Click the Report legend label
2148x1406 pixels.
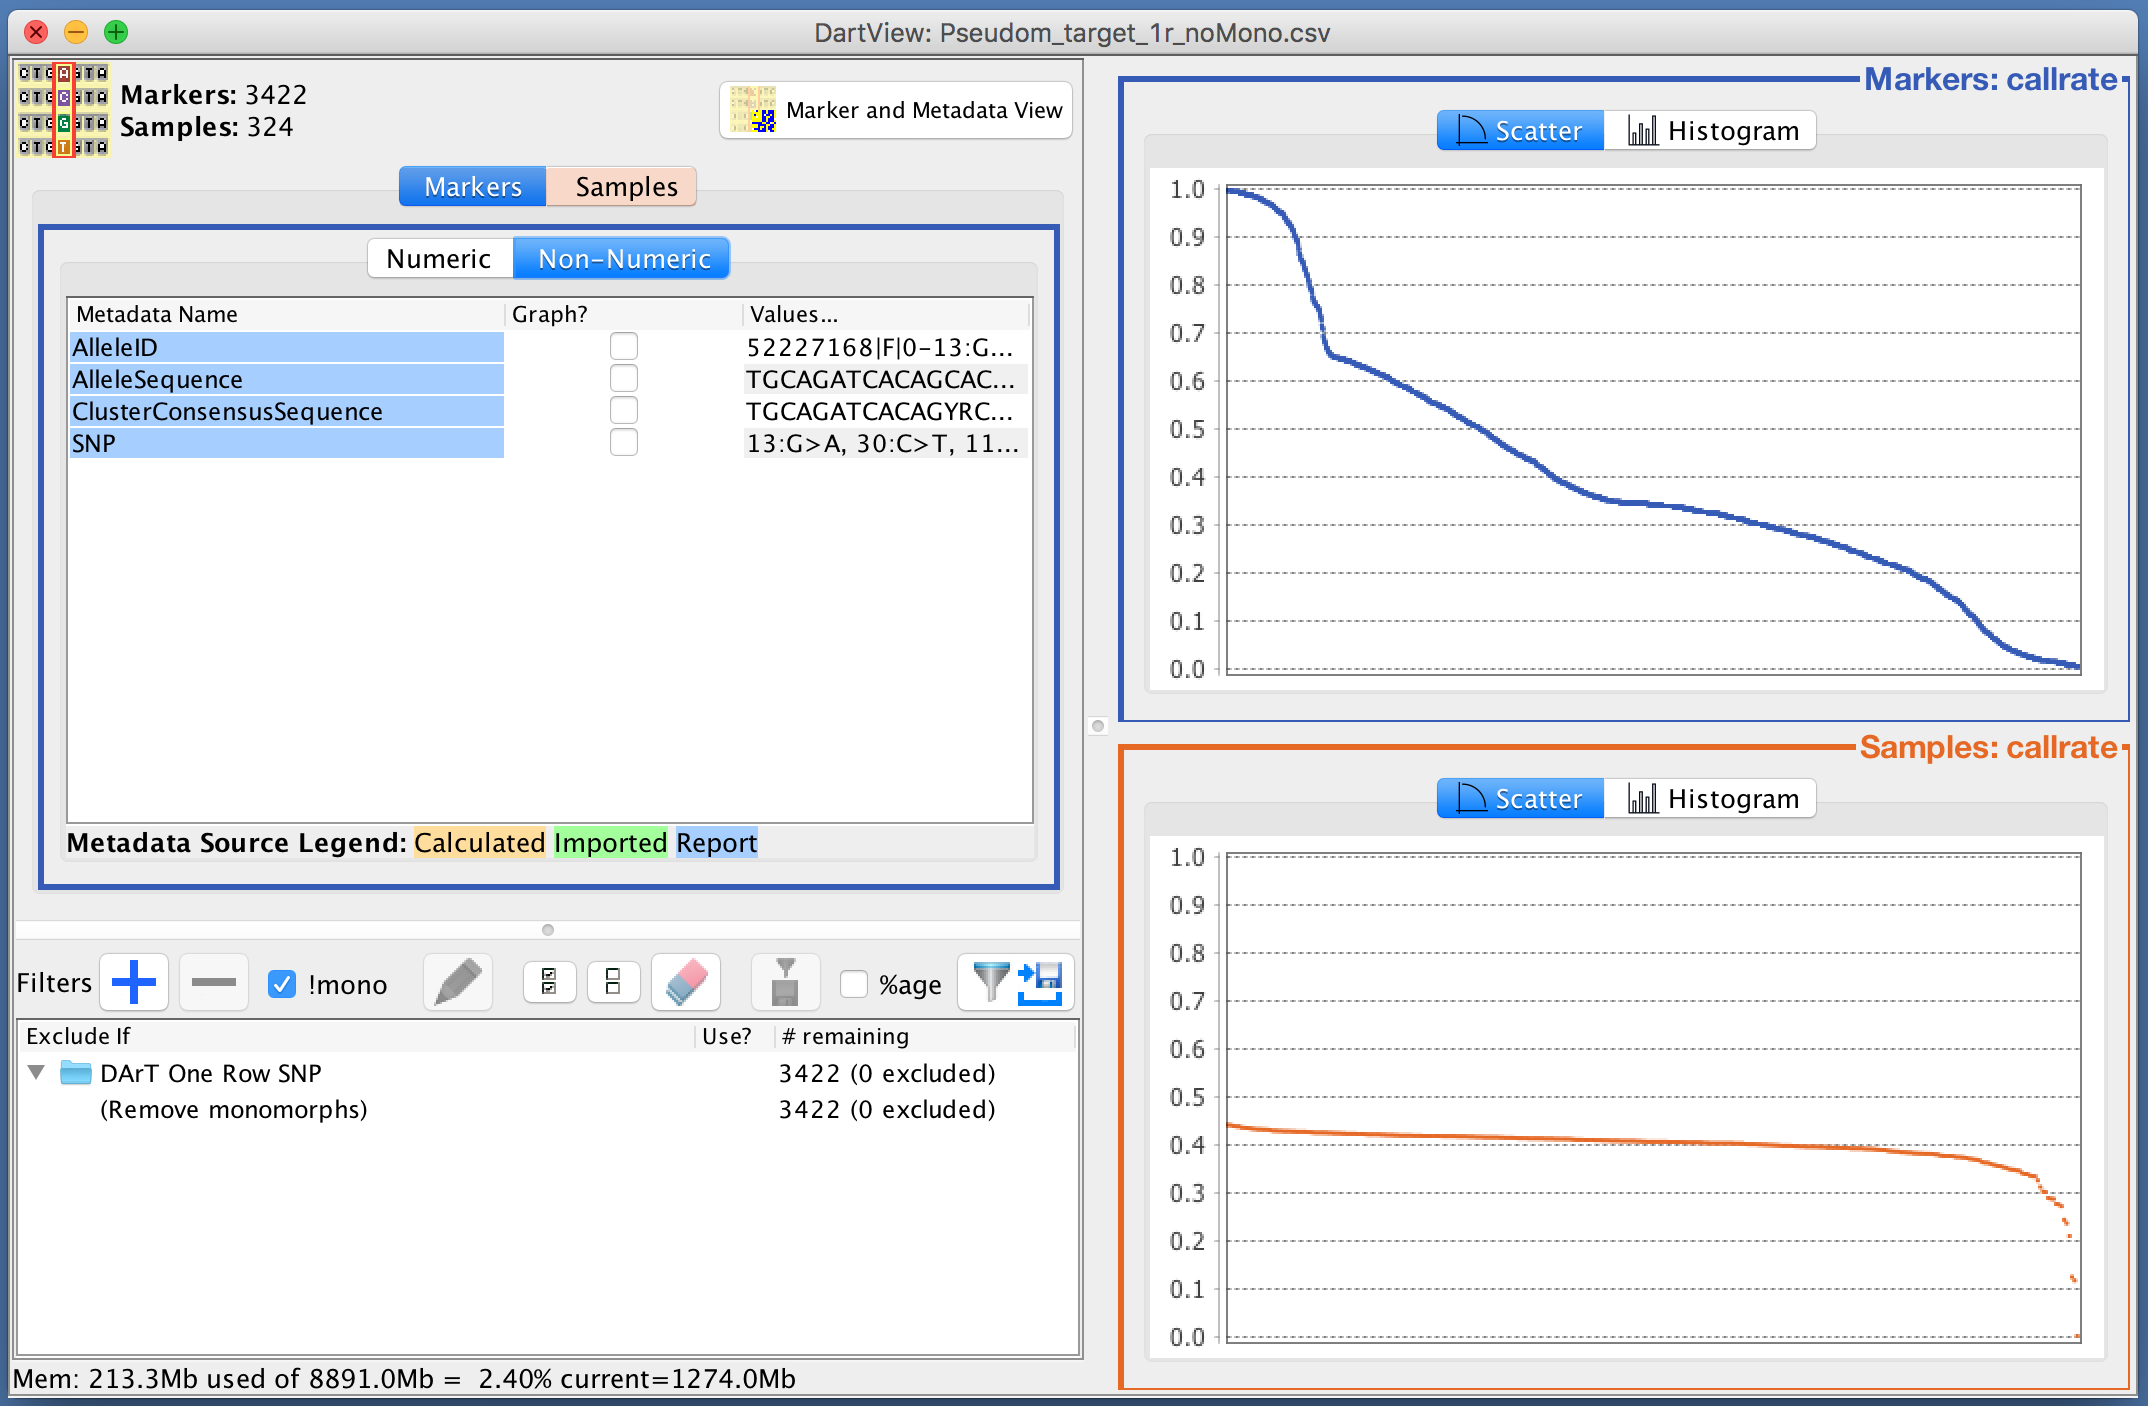716,843
